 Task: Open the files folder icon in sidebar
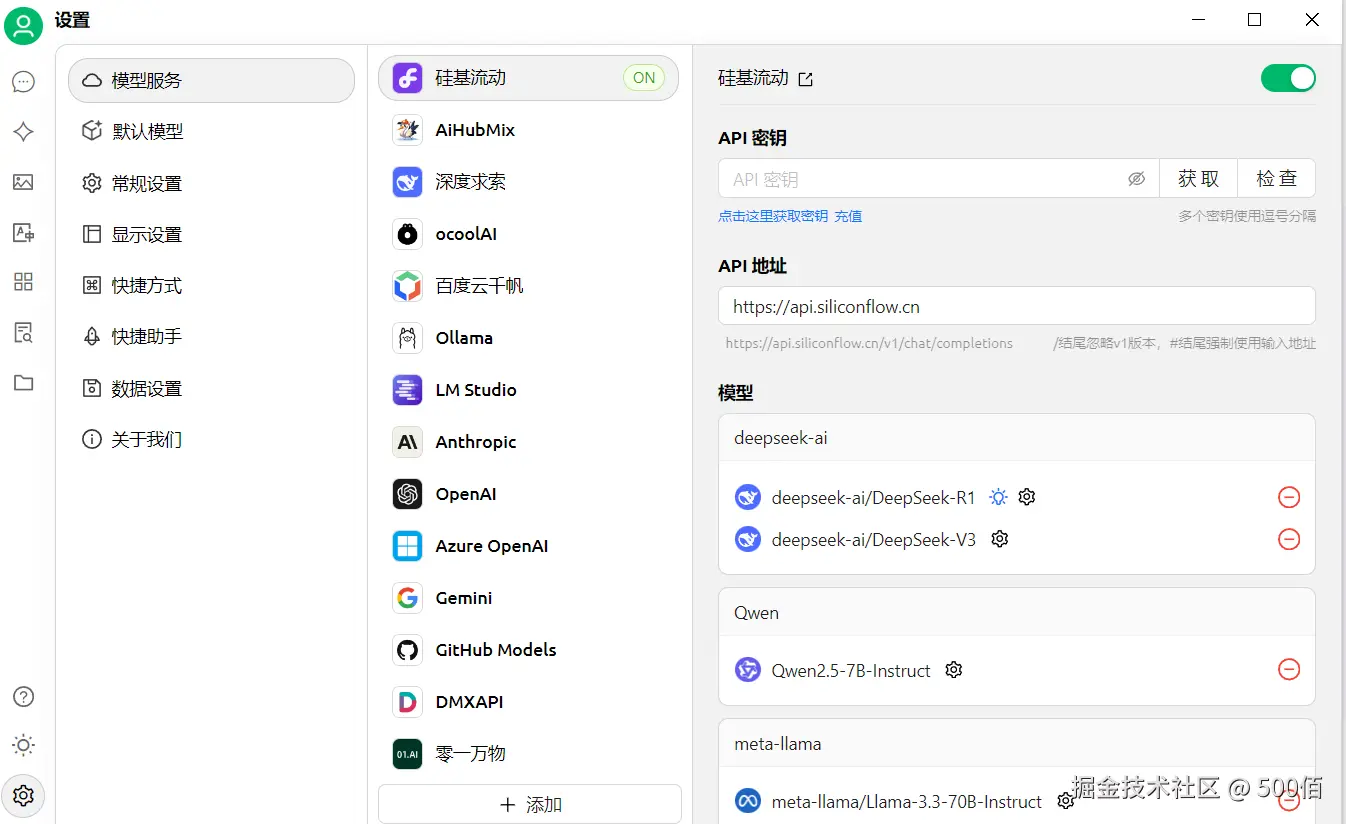23,382
